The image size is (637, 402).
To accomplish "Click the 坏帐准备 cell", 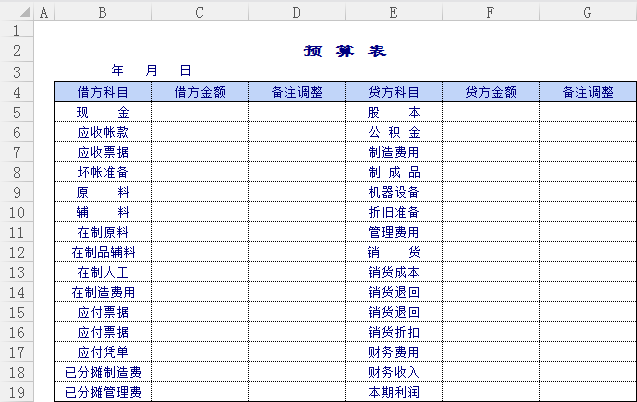I will 103,172.
